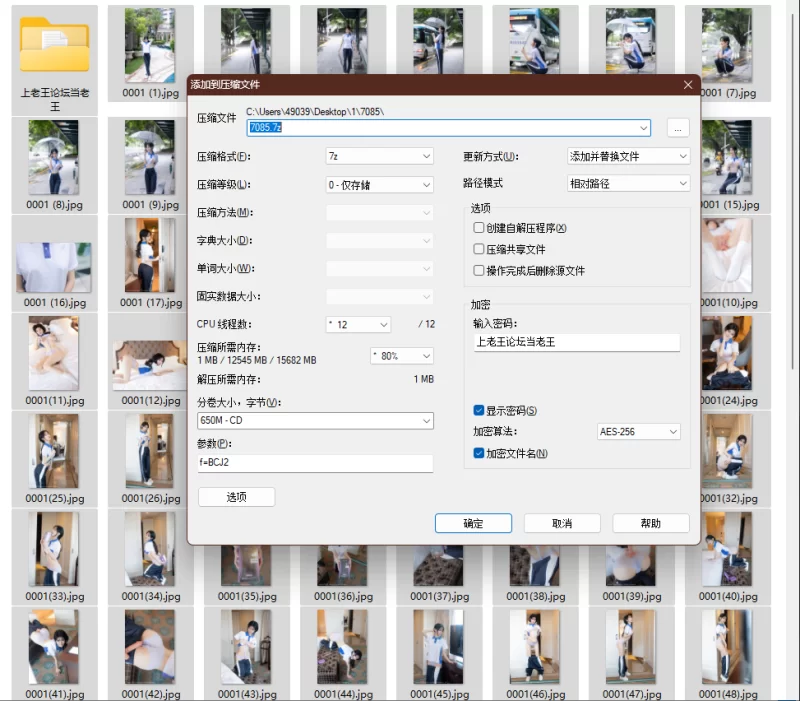
Task: Select the 0001(25).jpg file thumbnail
Action: pyautogui.click(x=54, y=450)
